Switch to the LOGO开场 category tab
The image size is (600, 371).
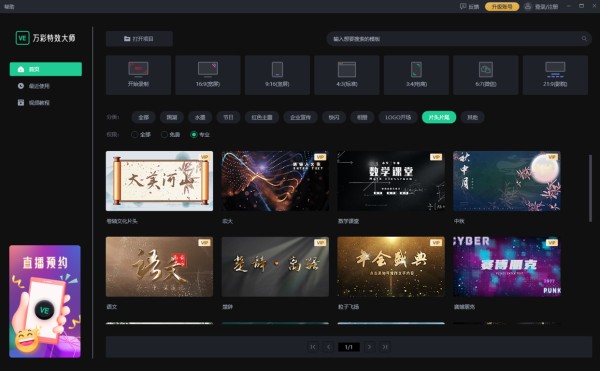(x=398, y=117)
